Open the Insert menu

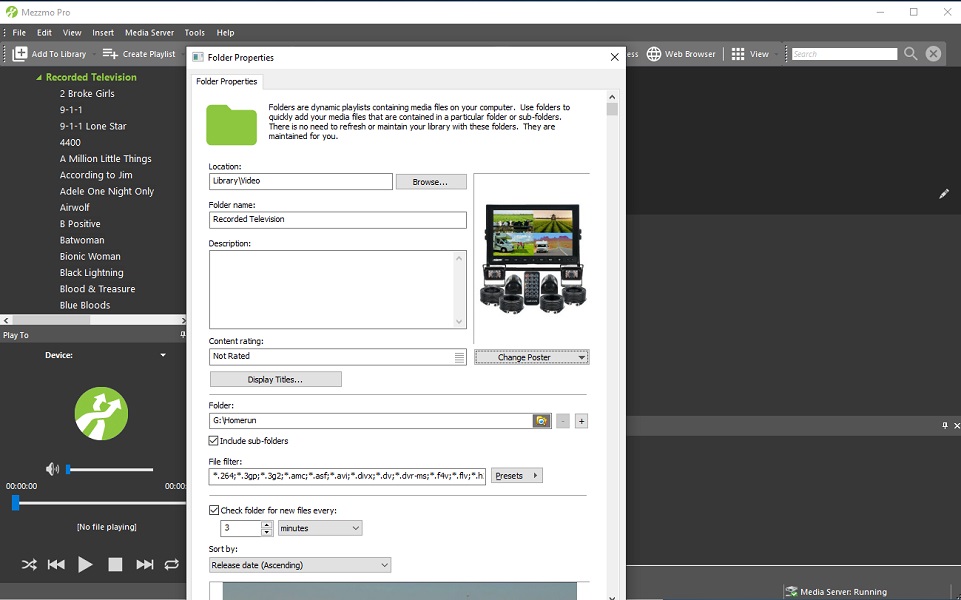coord(103,32)
